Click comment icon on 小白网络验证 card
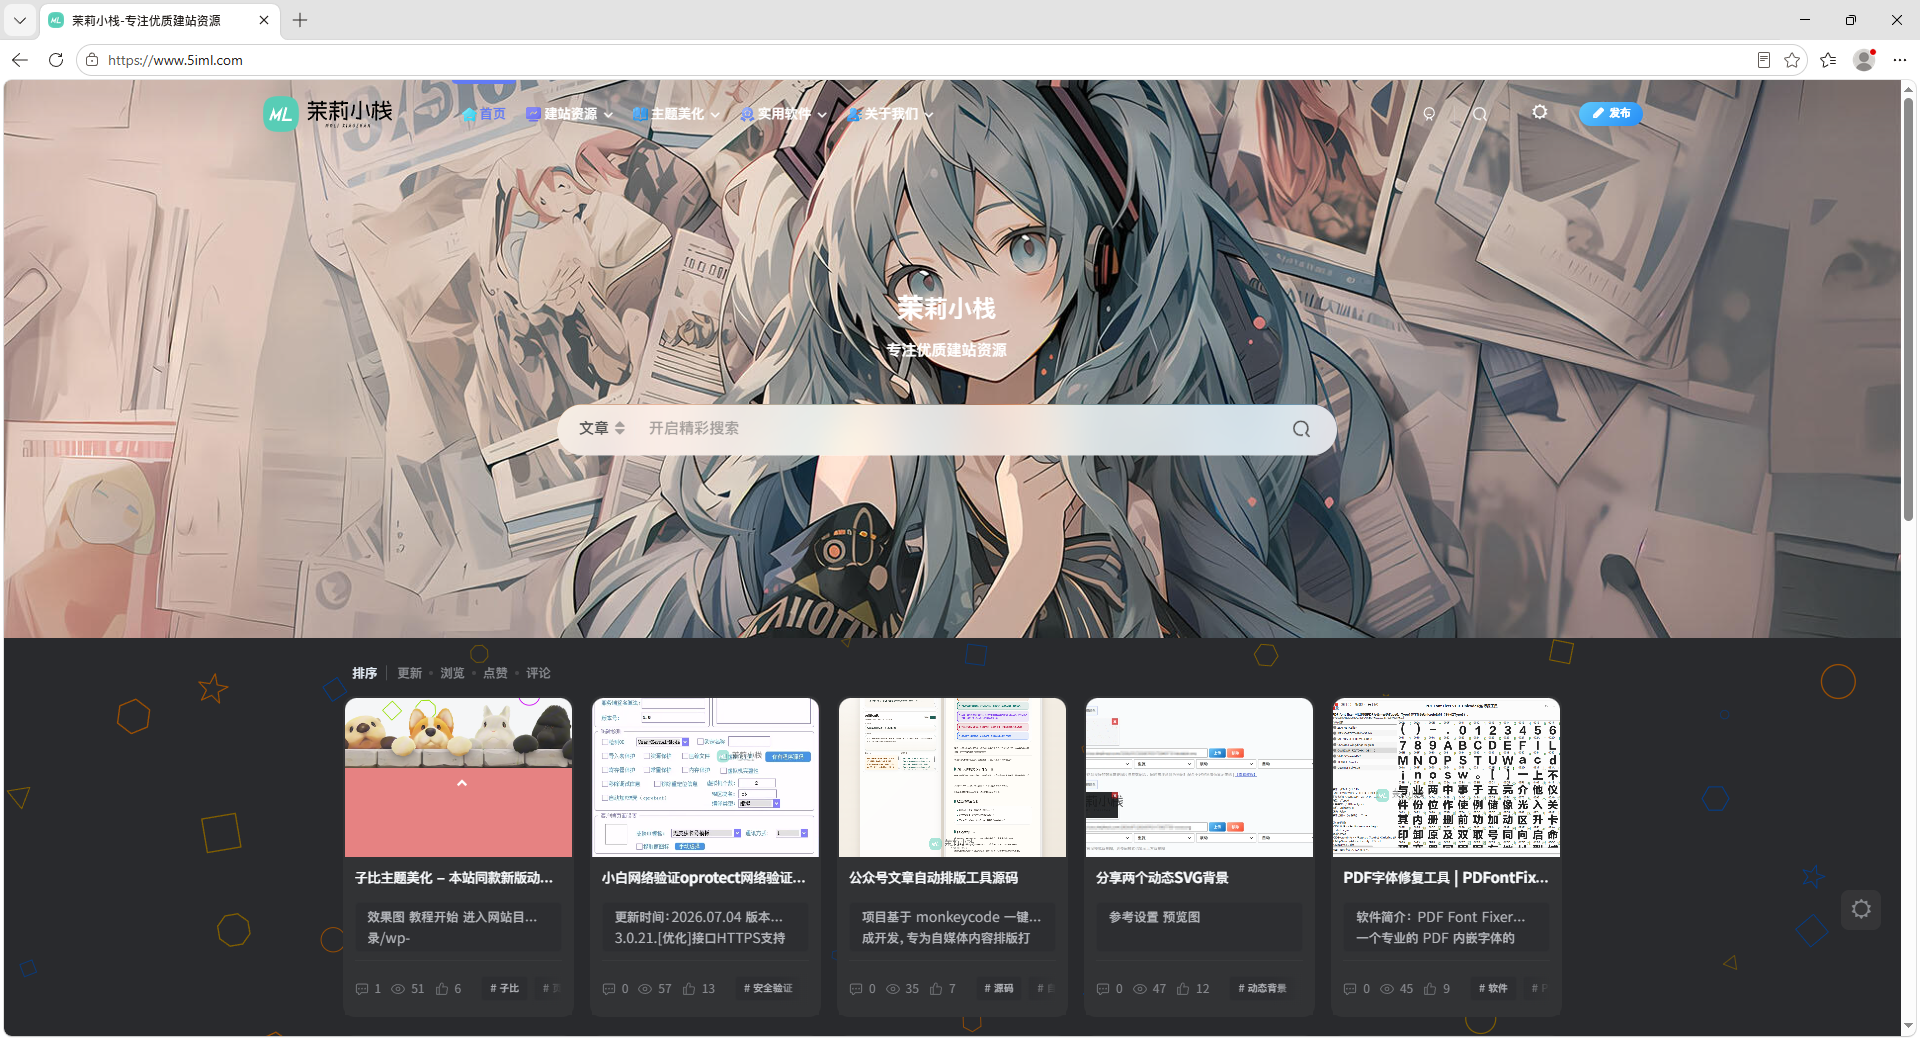Image resolution: width=1920 pixels, height=1040 pixels. pos(609,989)
